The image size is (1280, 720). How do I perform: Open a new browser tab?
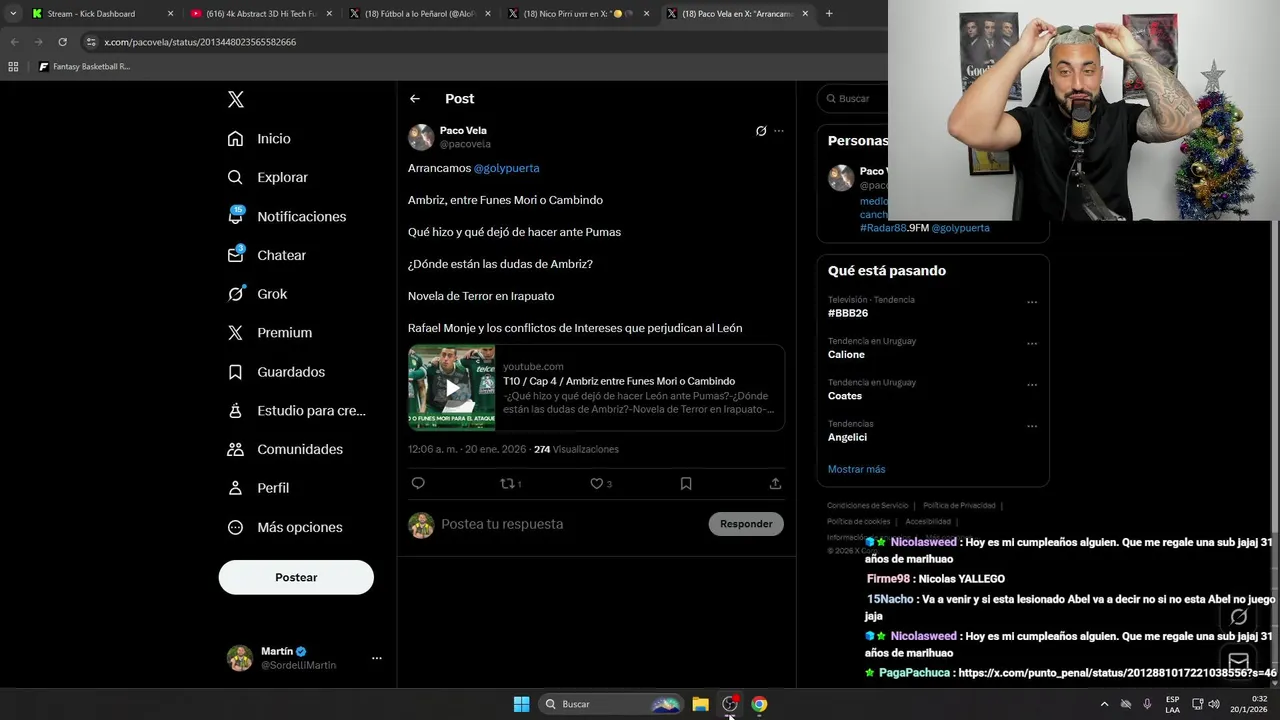click(829, 14)
